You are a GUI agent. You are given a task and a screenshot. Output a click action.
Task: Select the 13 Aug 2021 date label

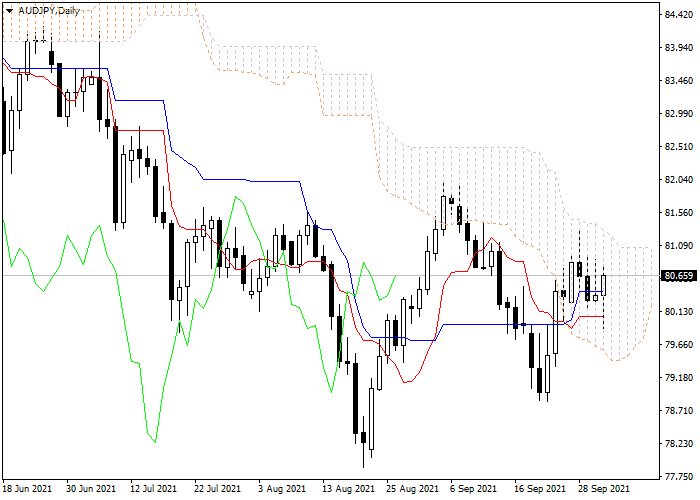347,488
